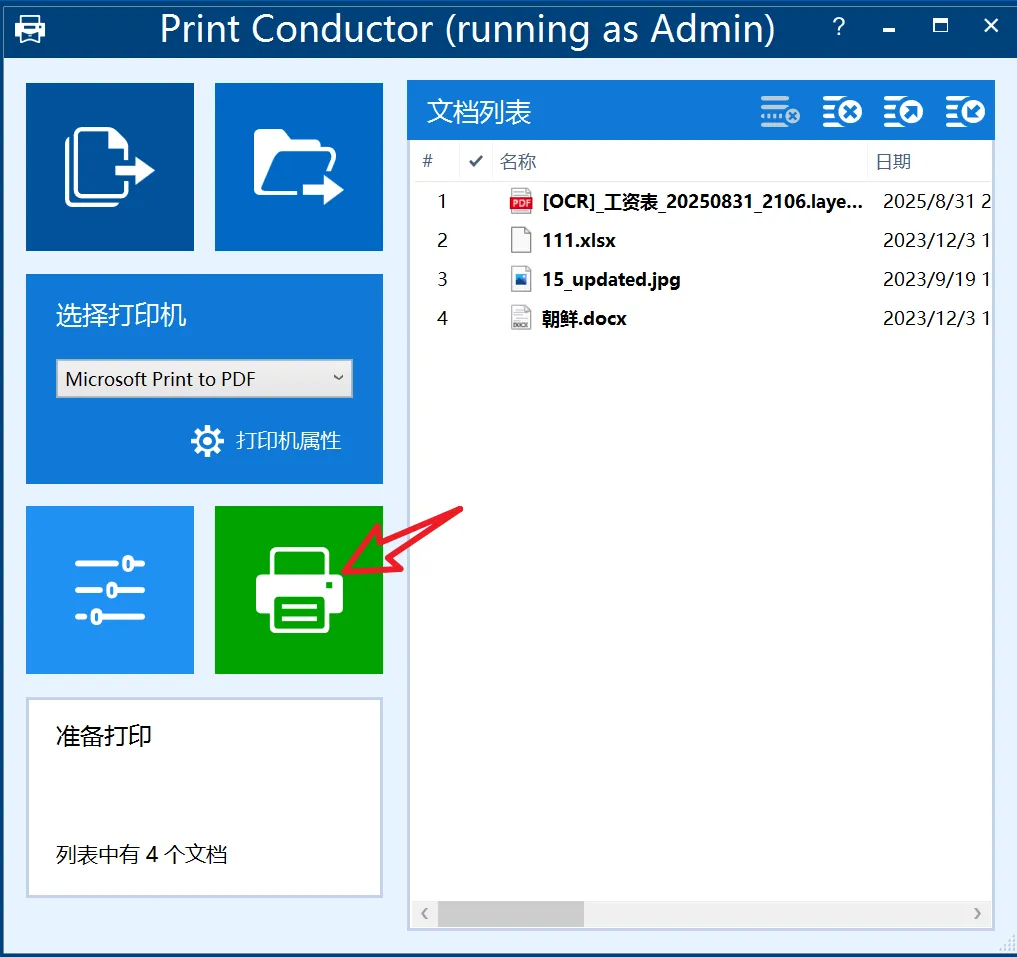Open printer selection combo box arrow

338,378
